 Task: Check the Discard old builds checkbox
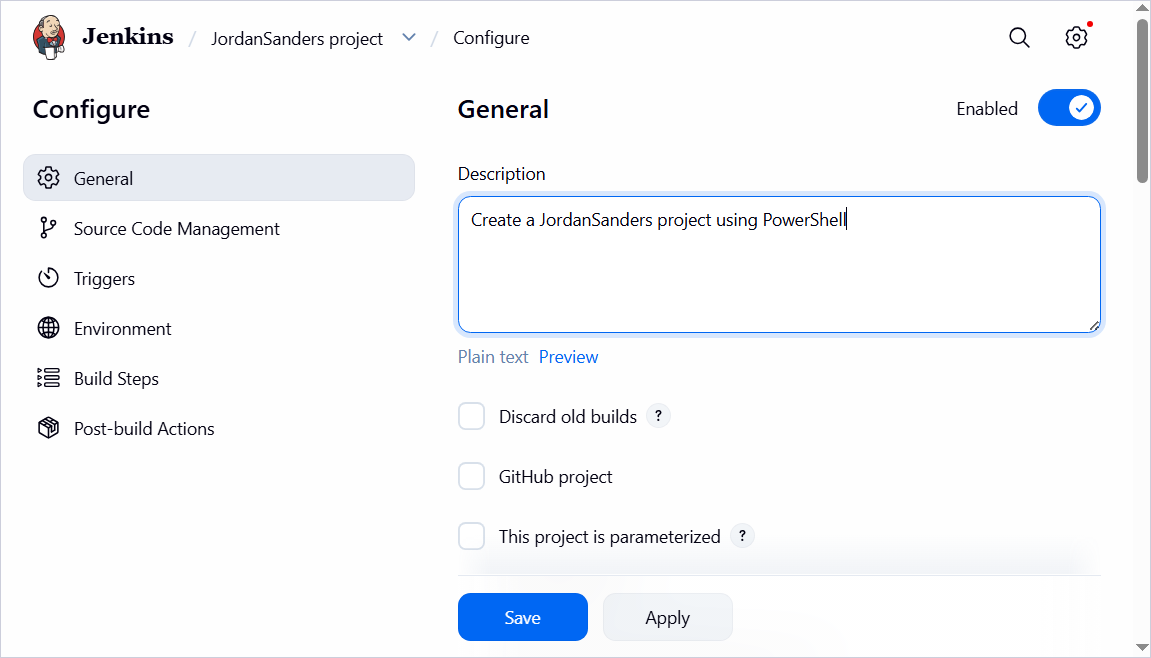click(x=471, y=416)
